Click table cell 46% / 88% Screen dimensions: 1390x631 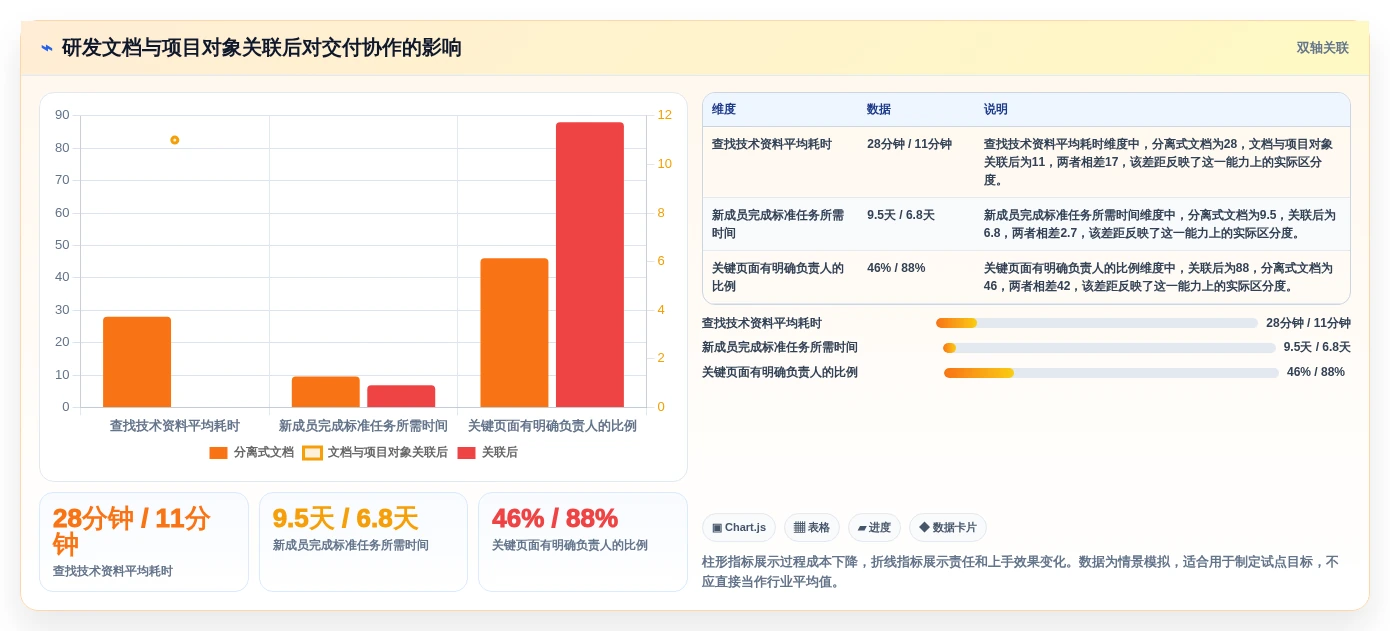[896, 268]
